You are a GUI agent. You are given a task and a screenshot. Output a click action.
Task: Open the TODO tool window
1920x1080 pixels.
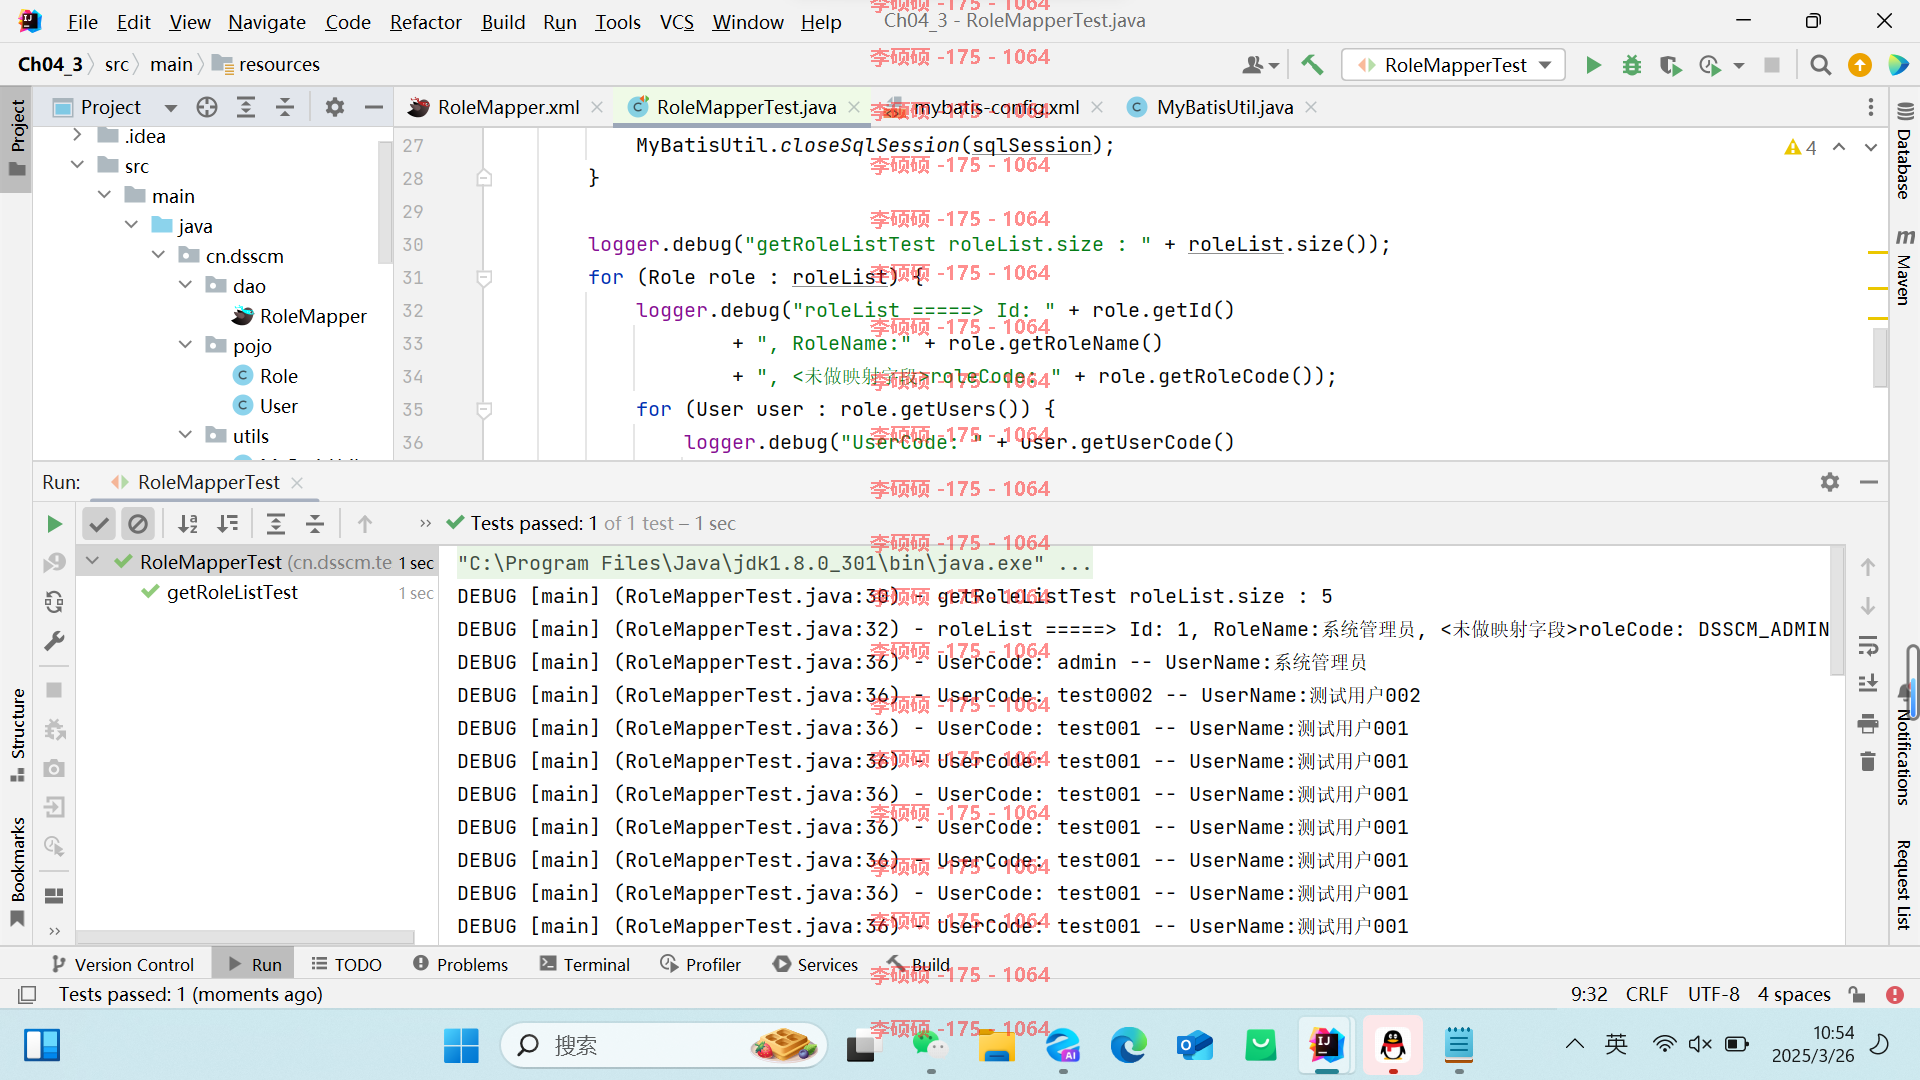point(347,964)
